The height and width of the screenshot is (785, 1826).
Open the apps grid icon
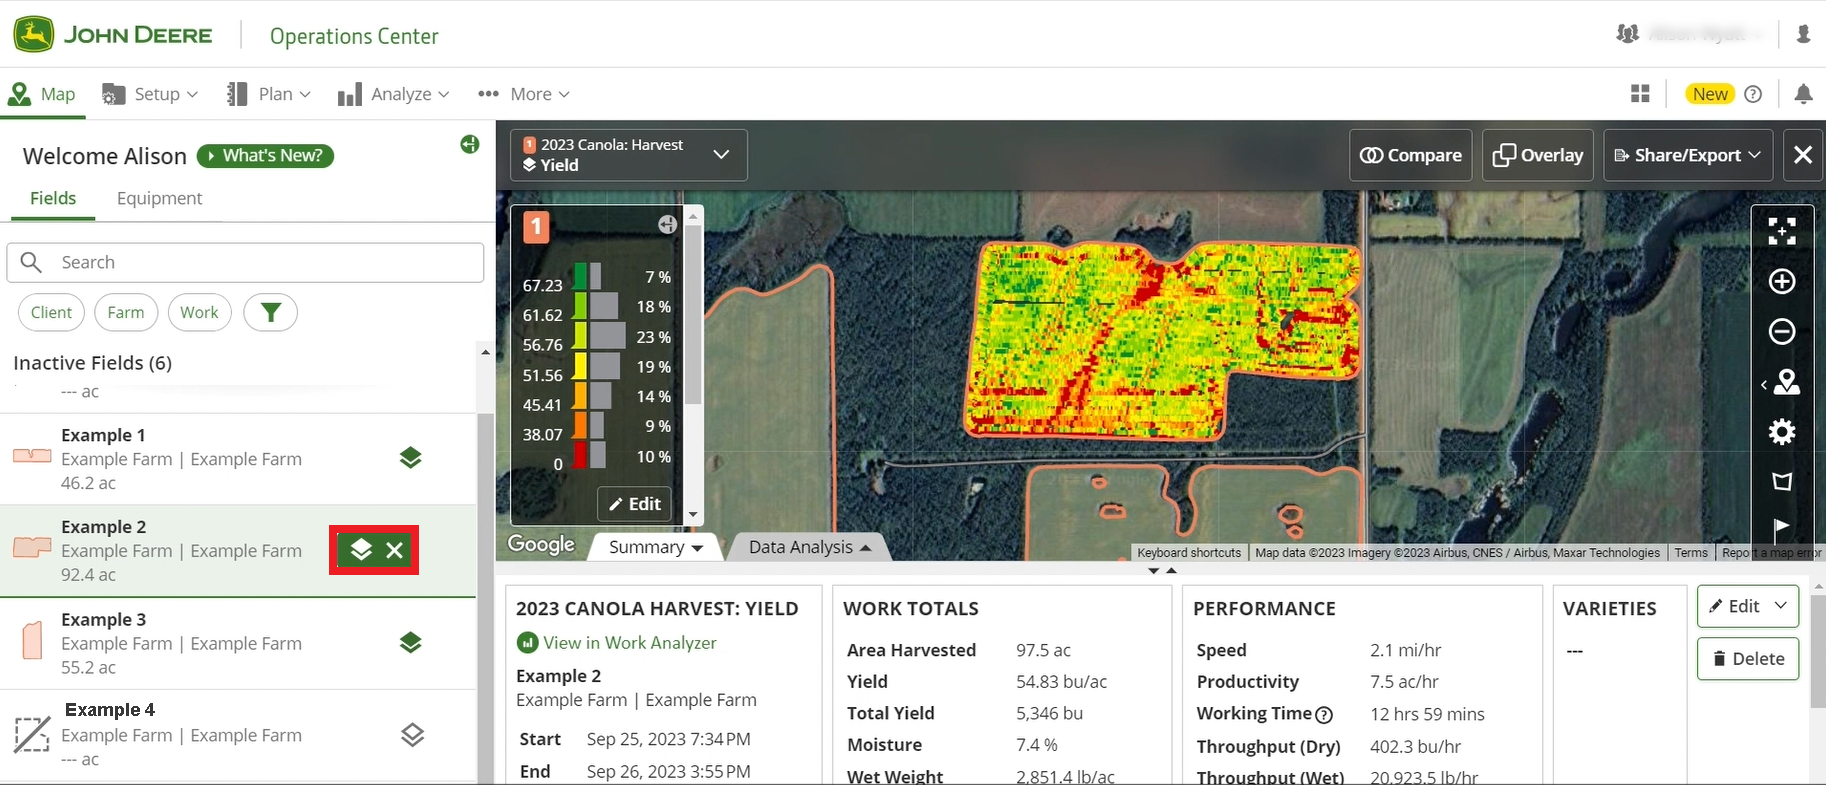tap(1640, 93)
